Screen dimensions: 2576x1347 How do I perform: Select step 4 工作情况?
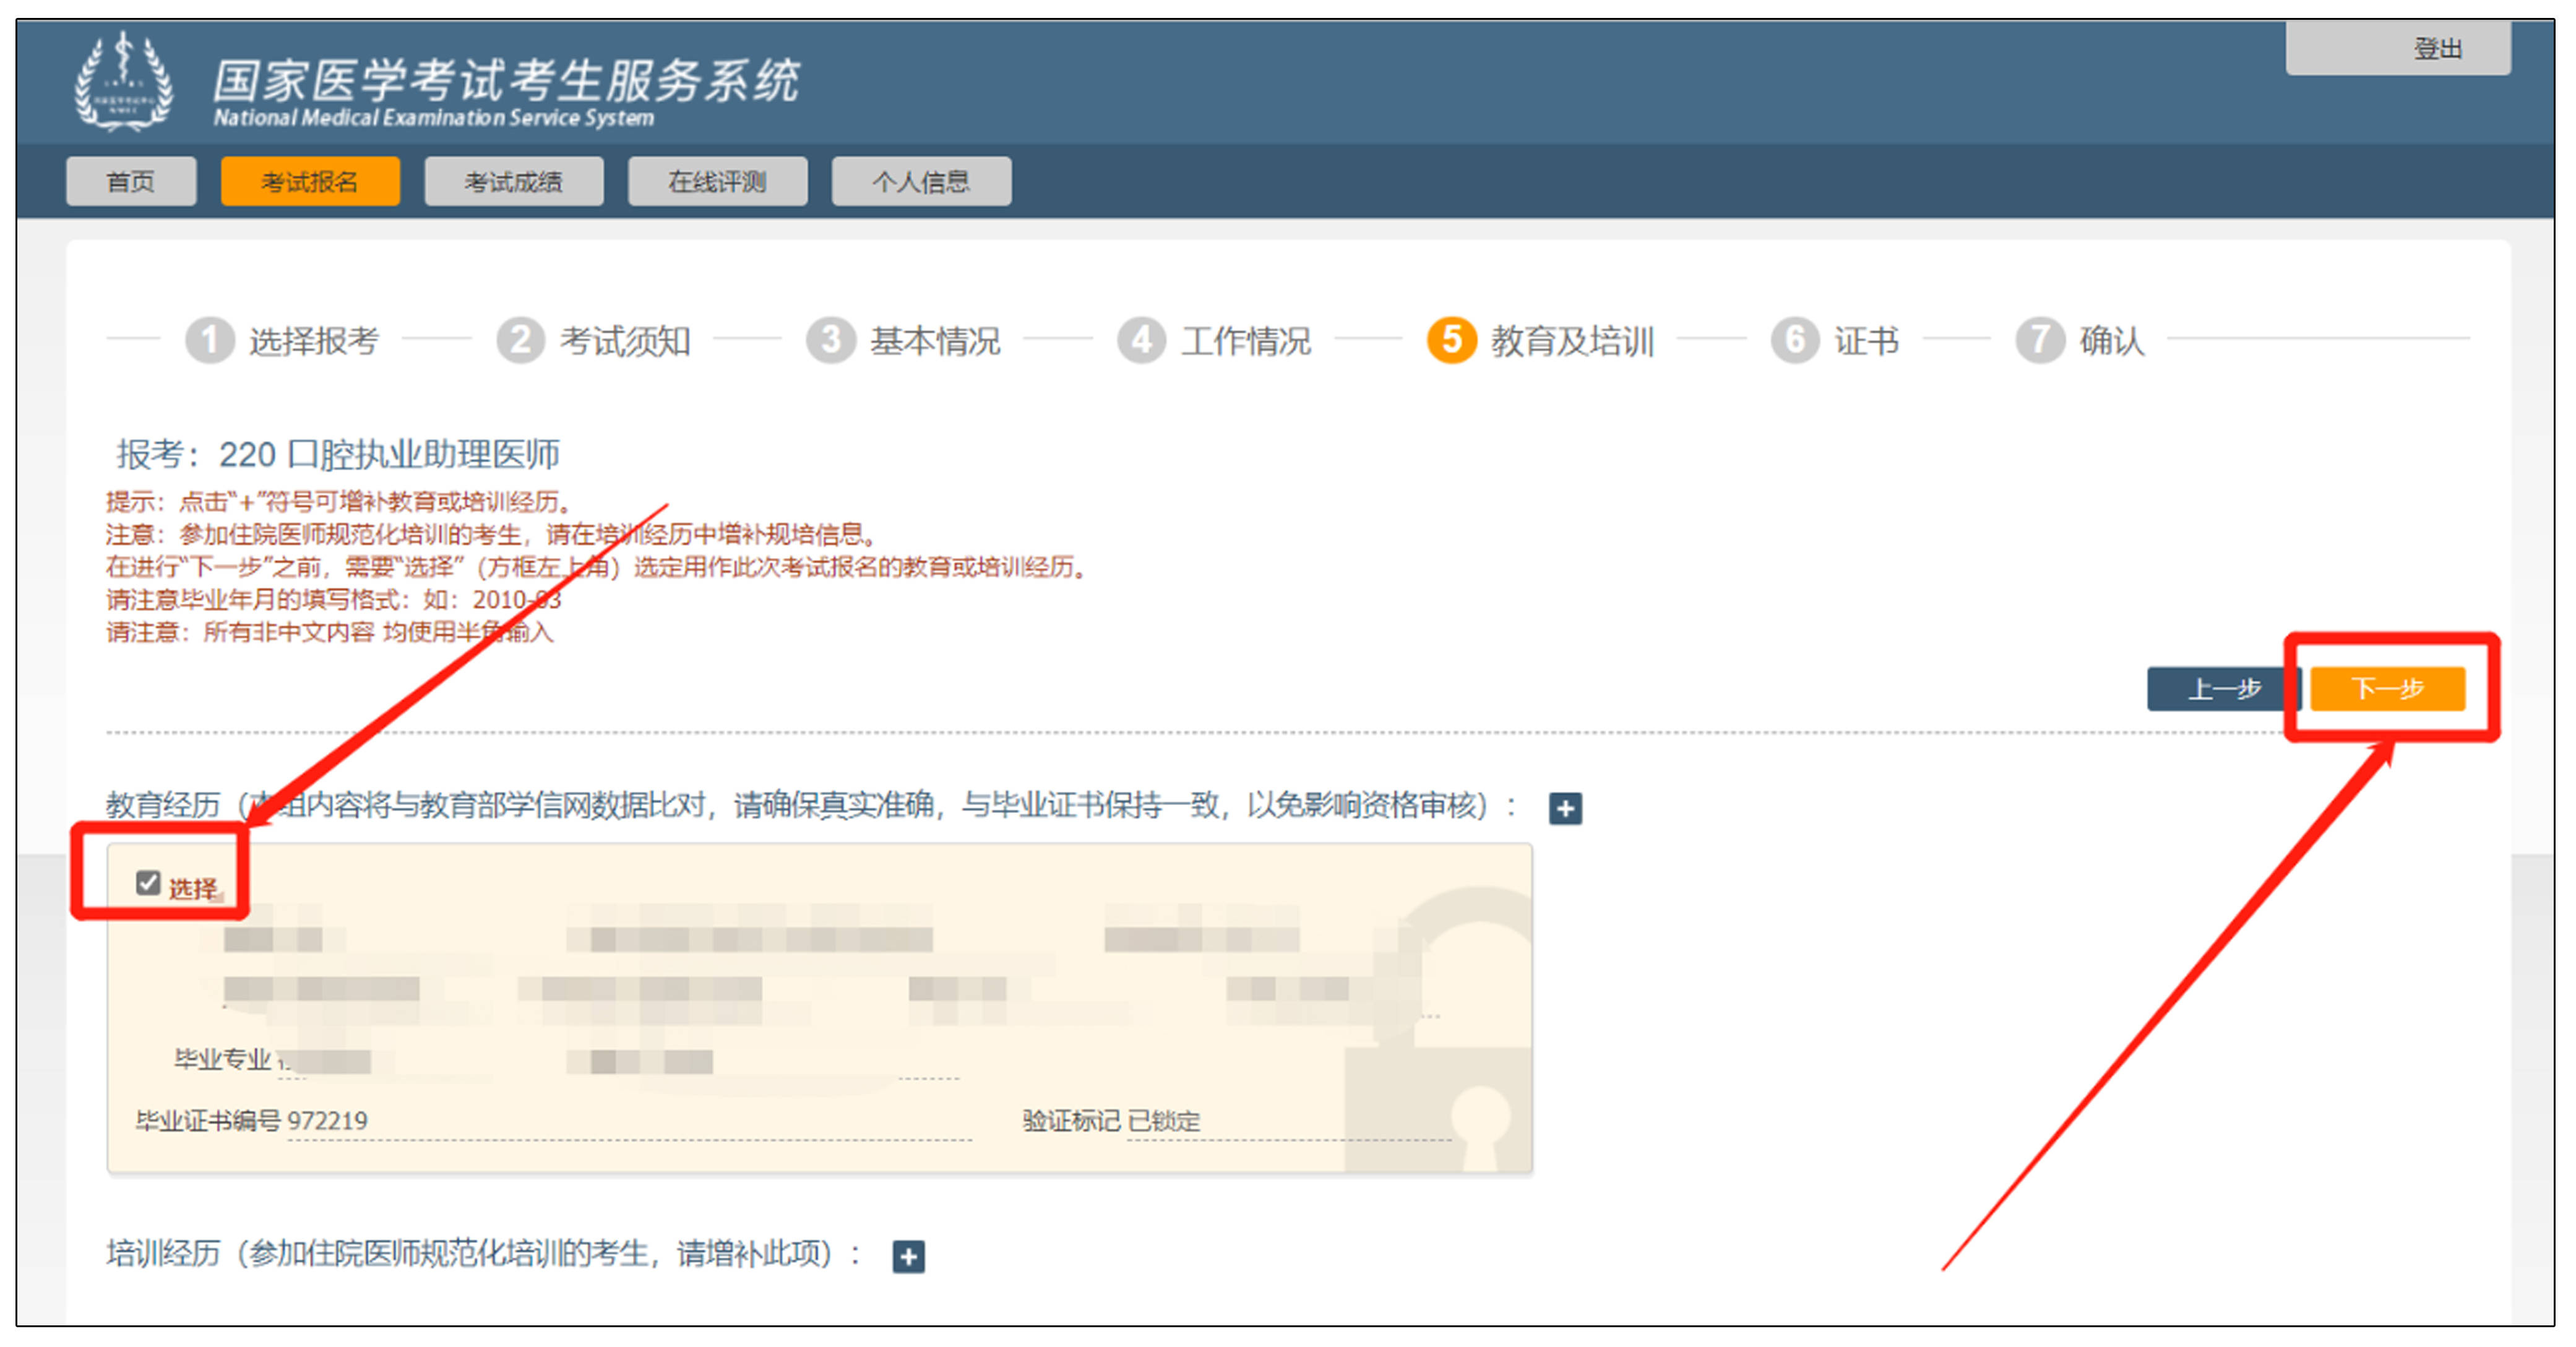pyautogui.click(x=1214, y=341)
